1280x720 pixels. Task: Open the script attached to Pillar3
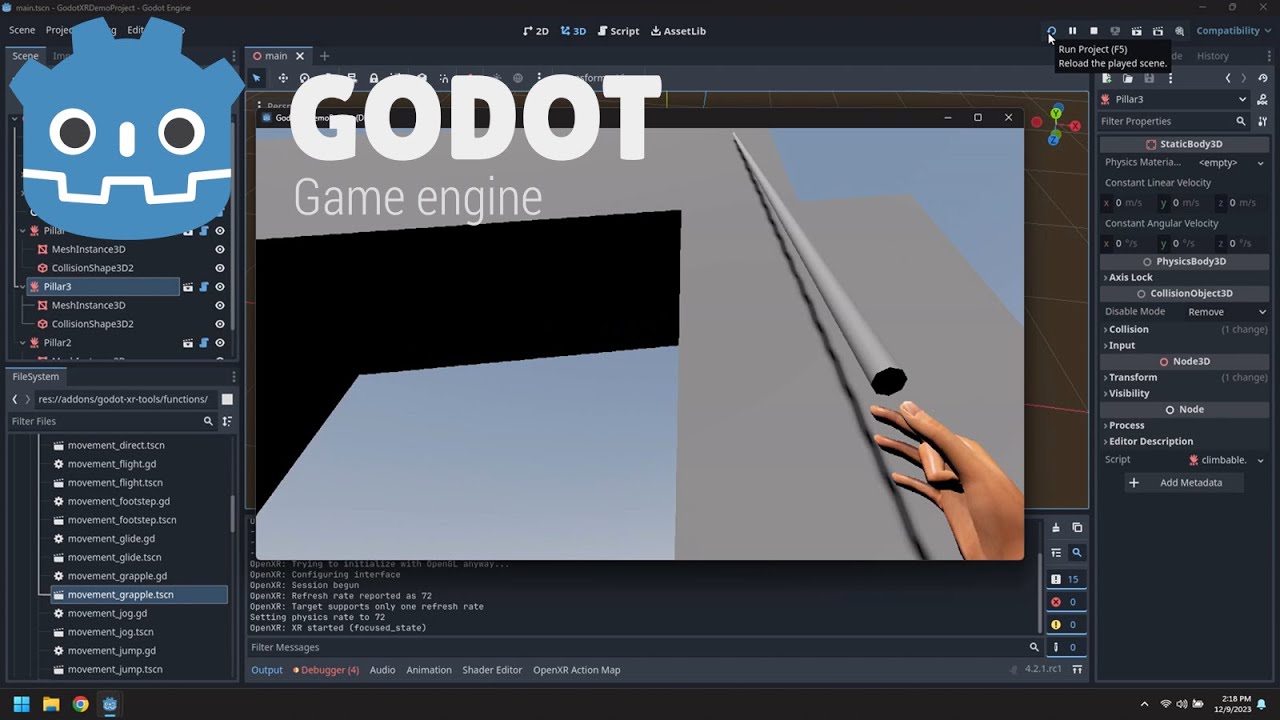coord(204,287)
